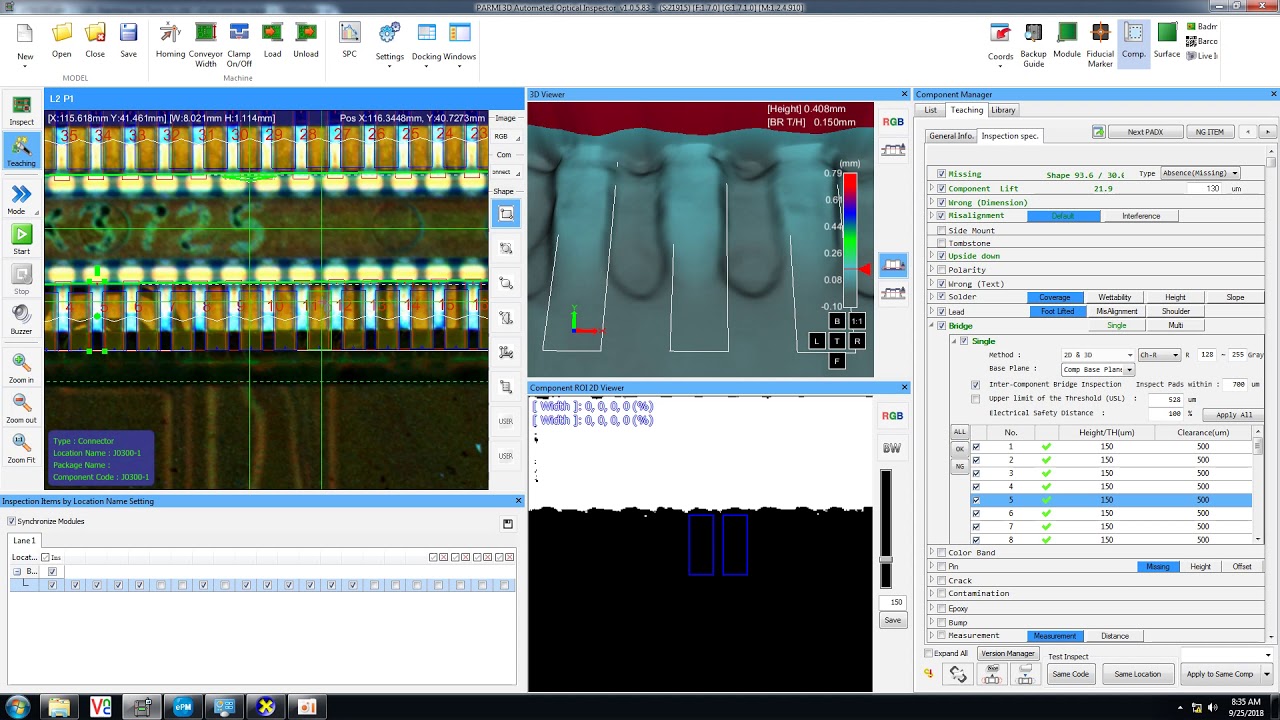Click the height color scale bar
This screenshot has height=720, width=1280.
(849, 240)
